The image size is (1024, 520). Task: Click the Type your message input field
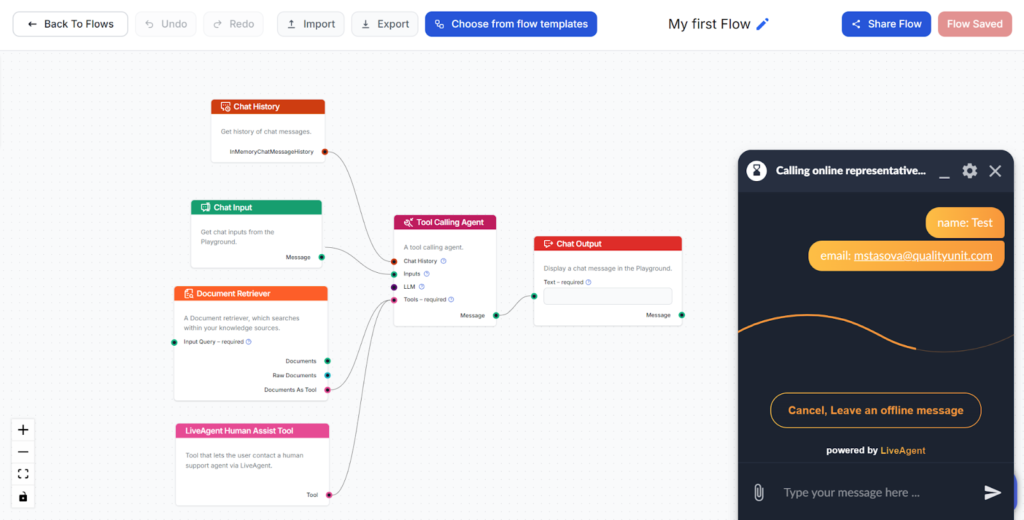coord(870,492)
